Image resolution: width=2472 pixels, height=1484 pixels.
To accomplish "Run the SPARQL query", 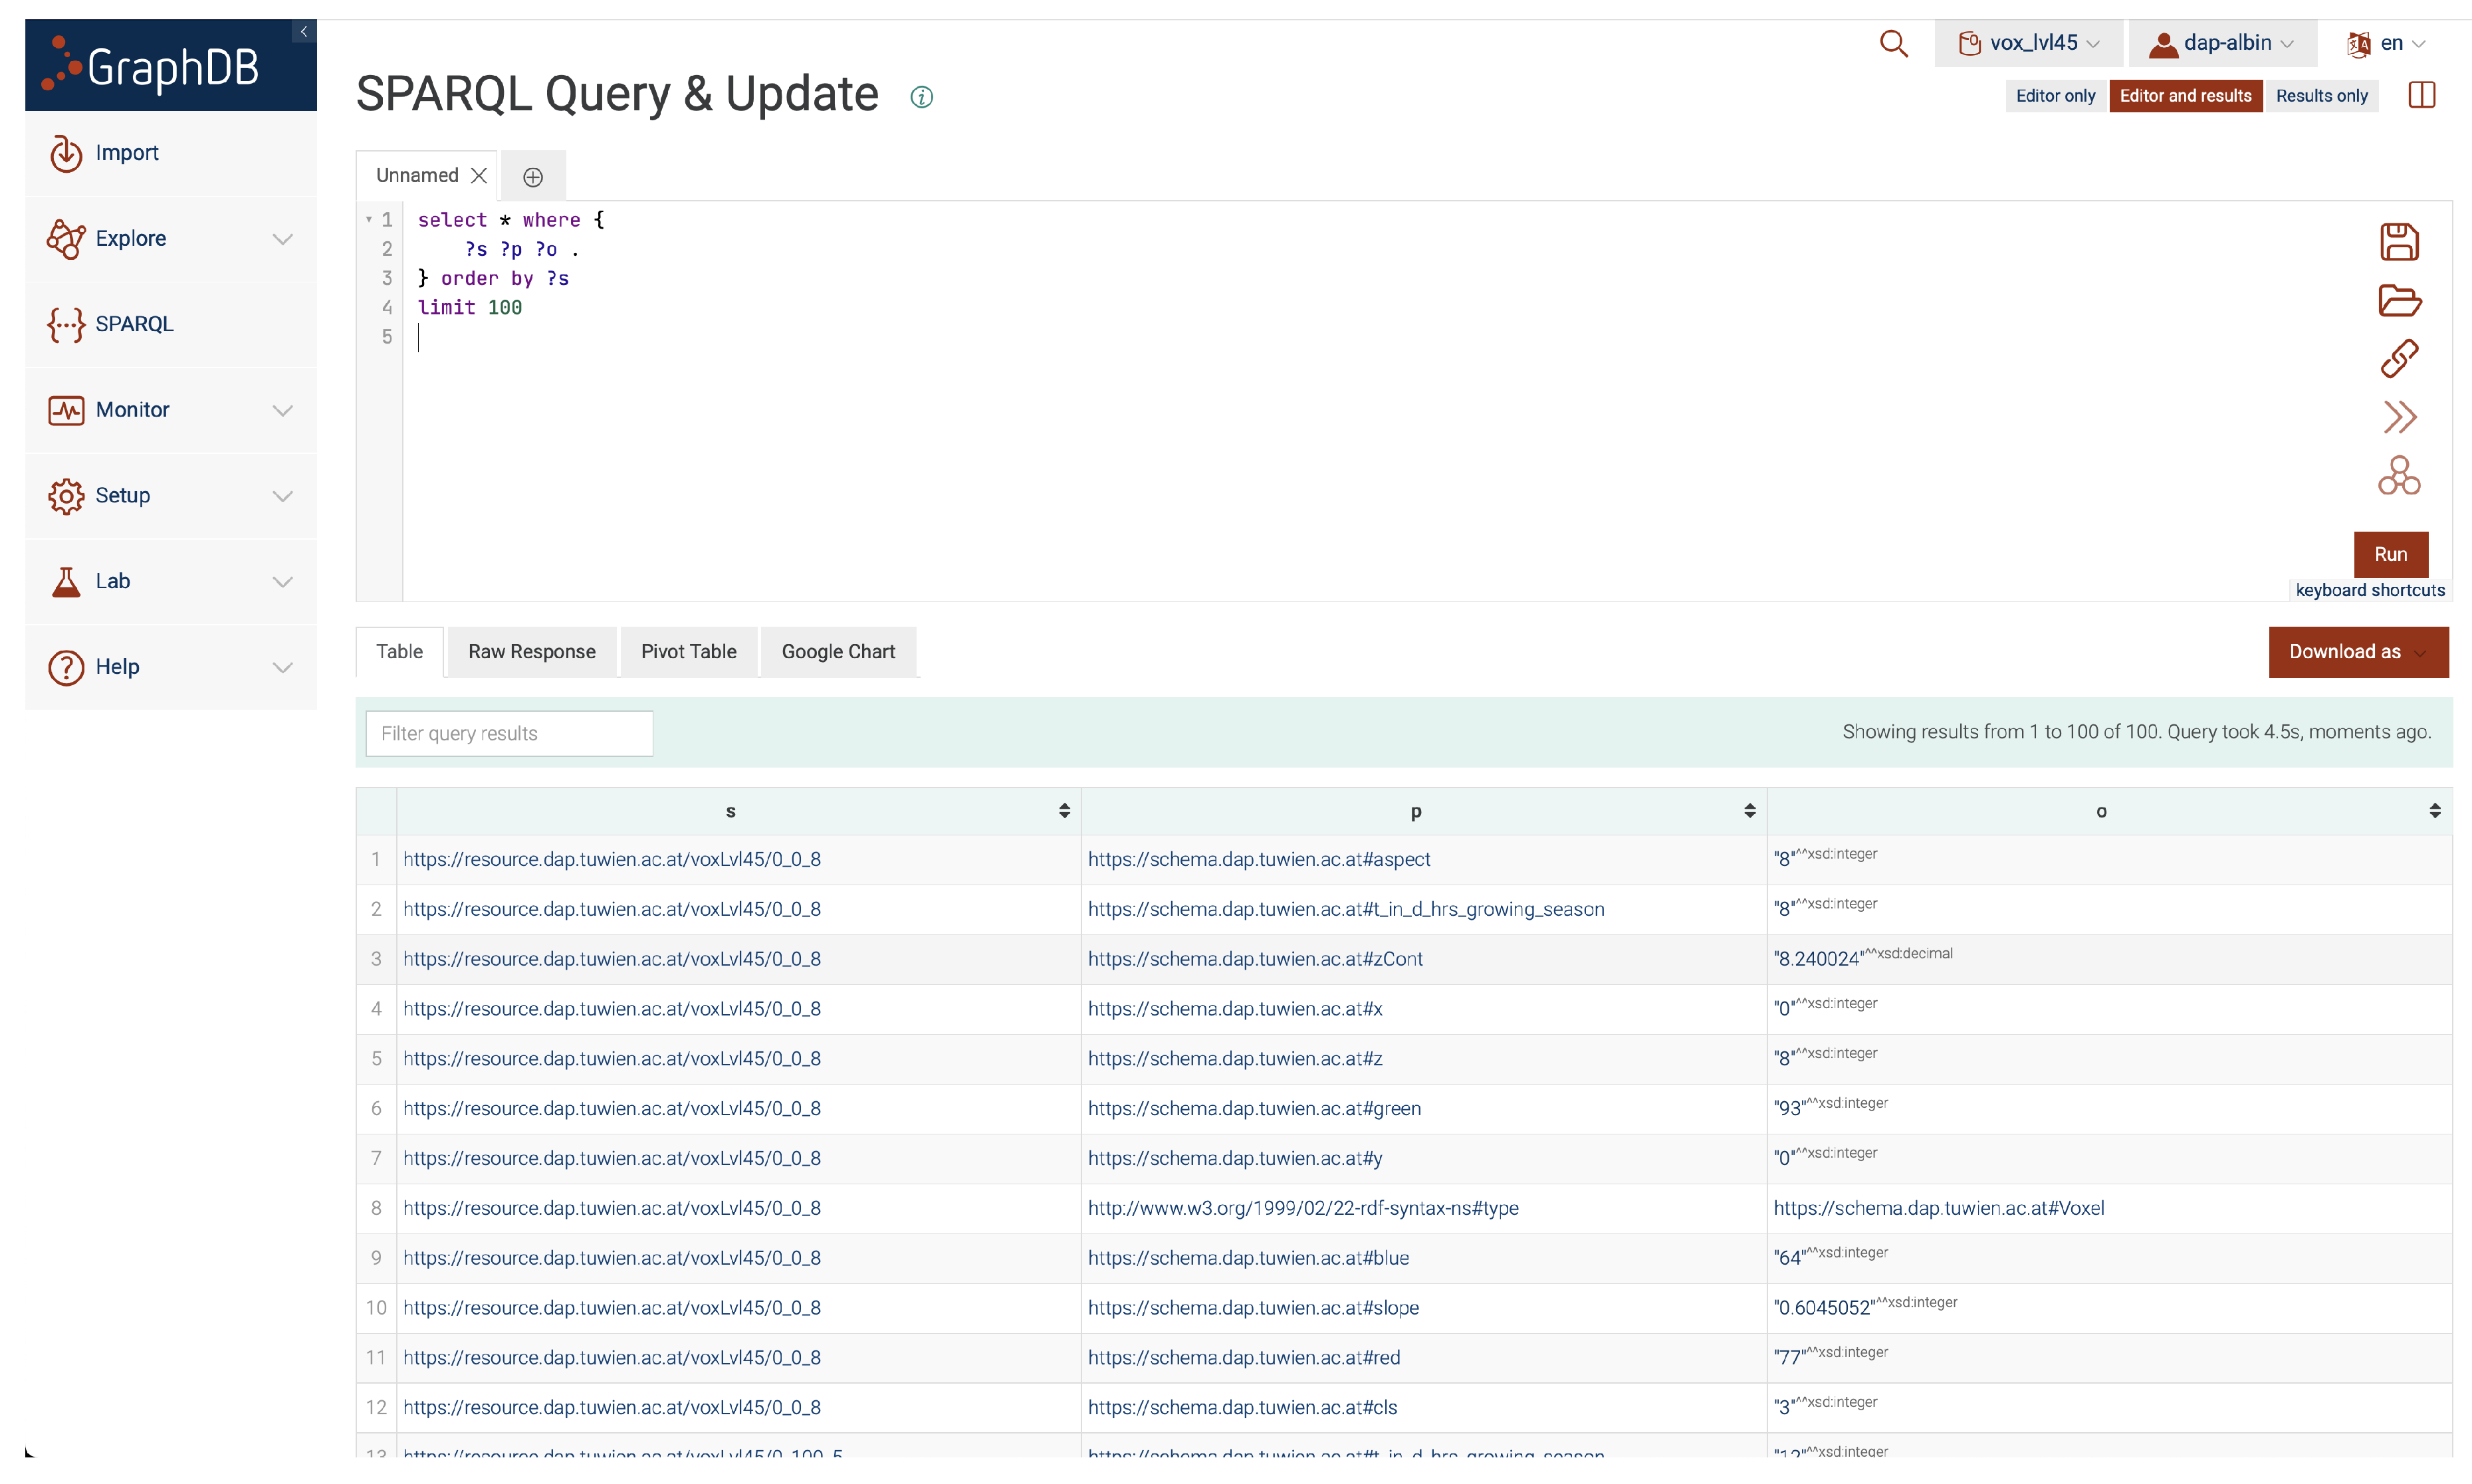I will (x=2389, y=554).
